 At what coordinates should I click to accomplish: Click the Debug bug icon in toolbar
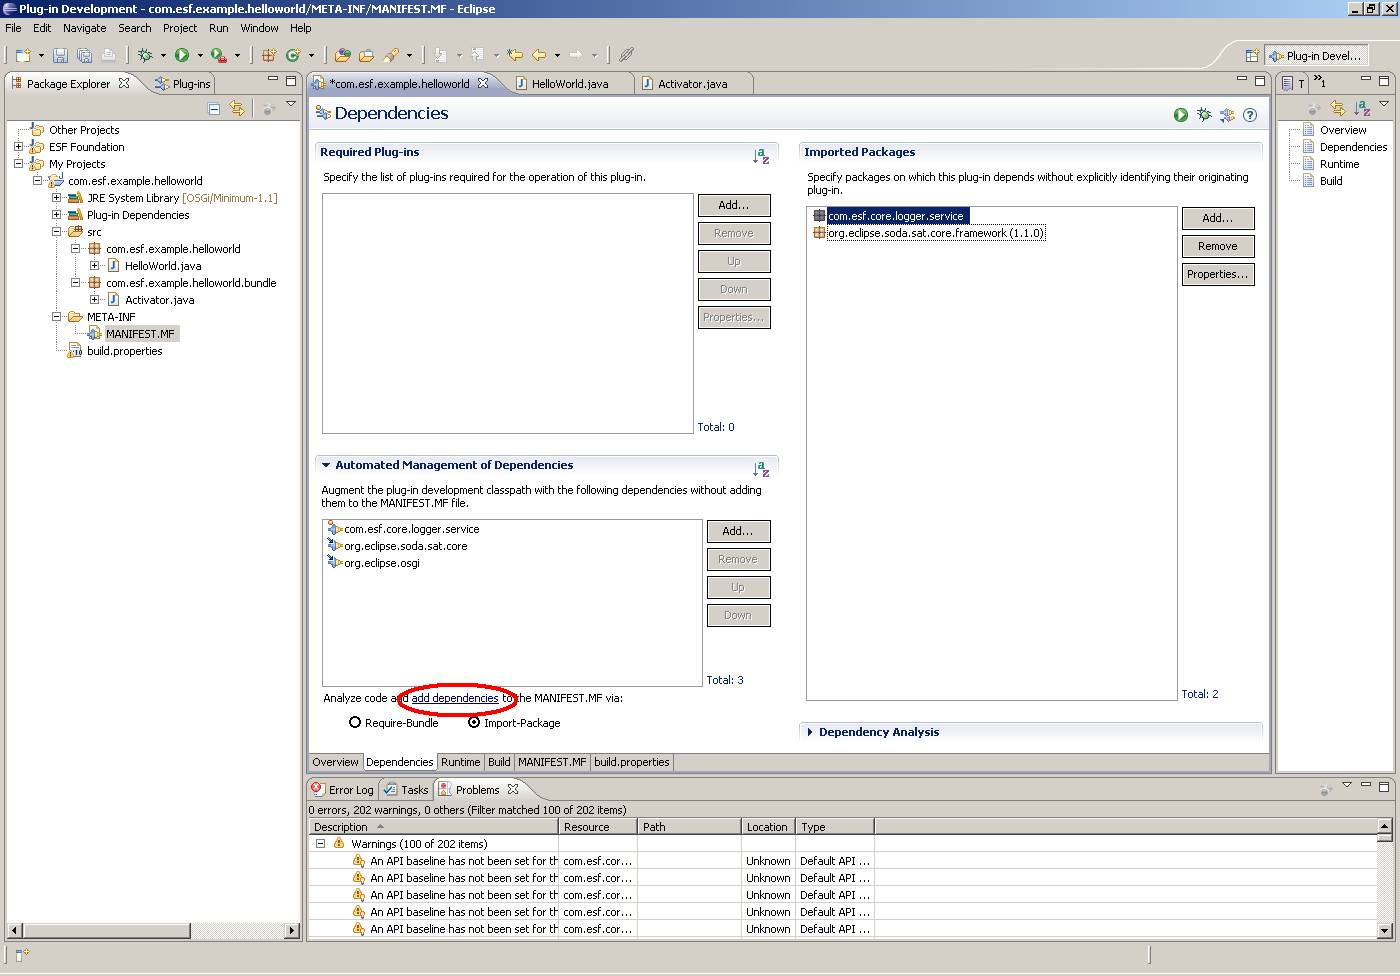145,55
